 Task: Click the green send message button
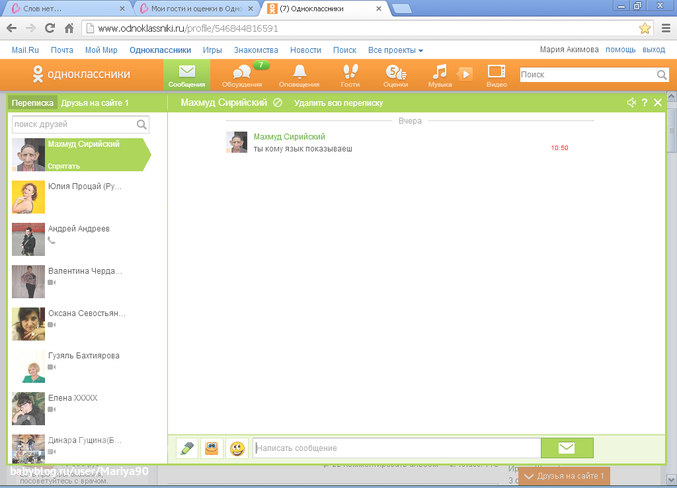(x=567, y=448)
